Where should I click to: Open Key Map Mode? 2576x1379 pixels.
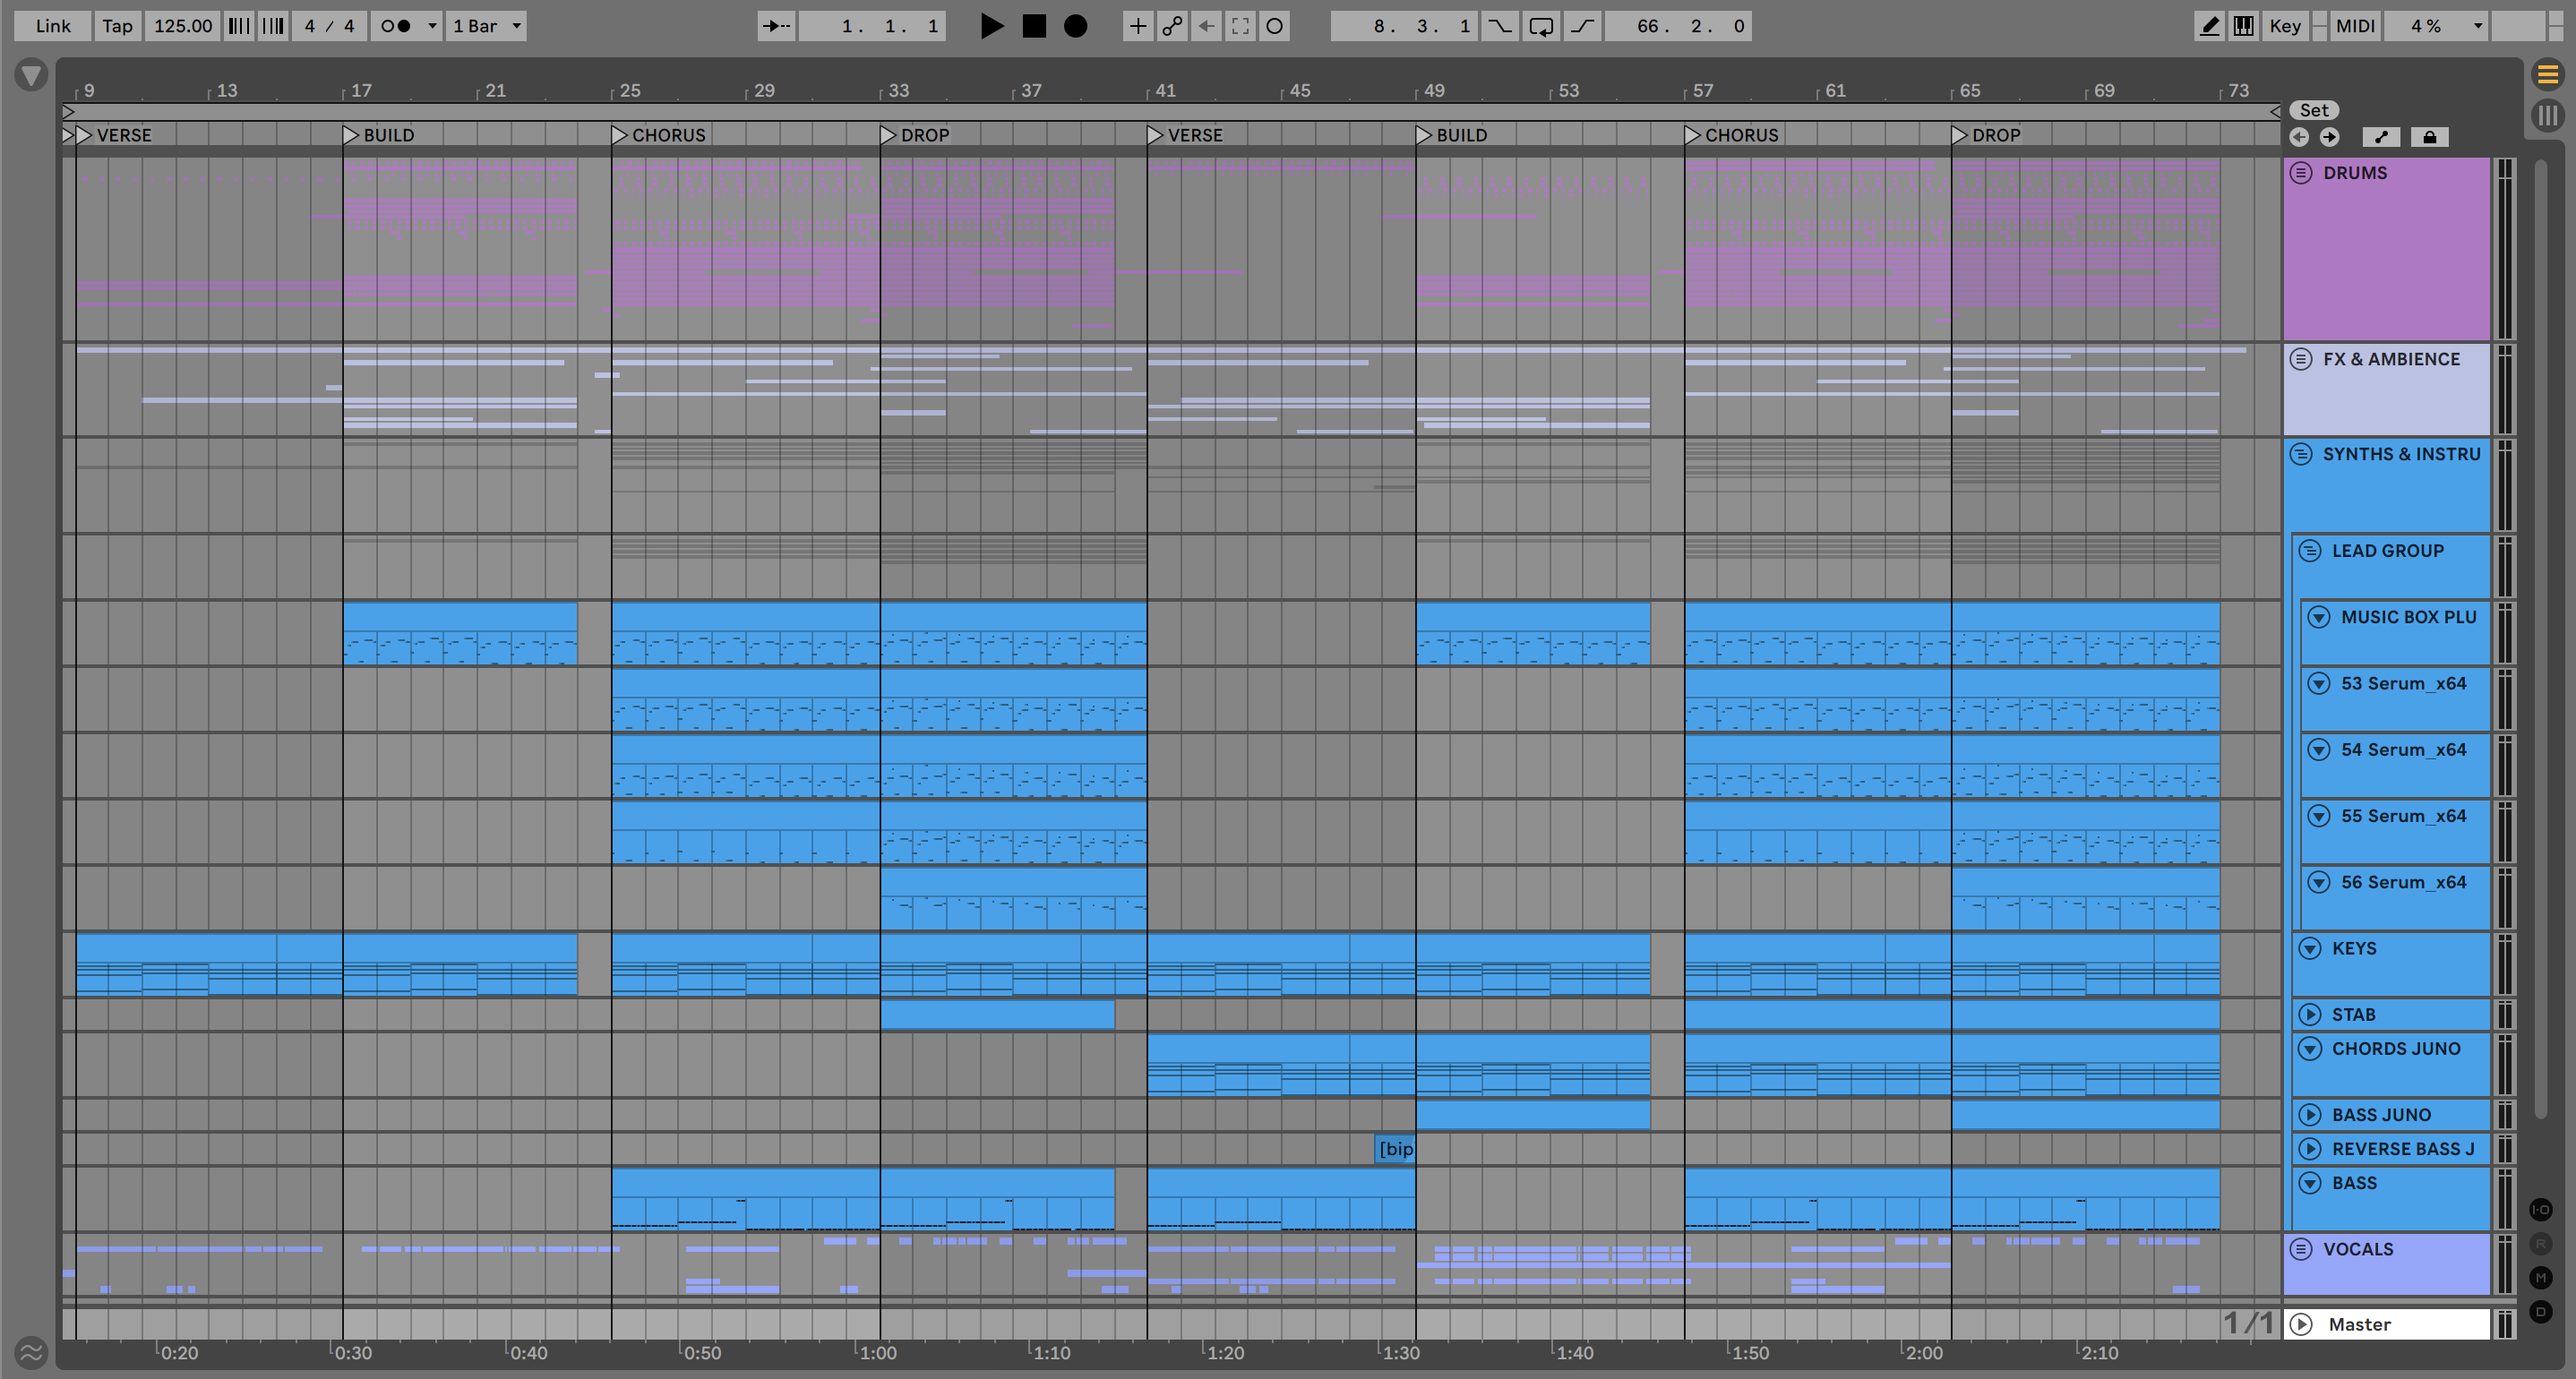(2284, 26)
